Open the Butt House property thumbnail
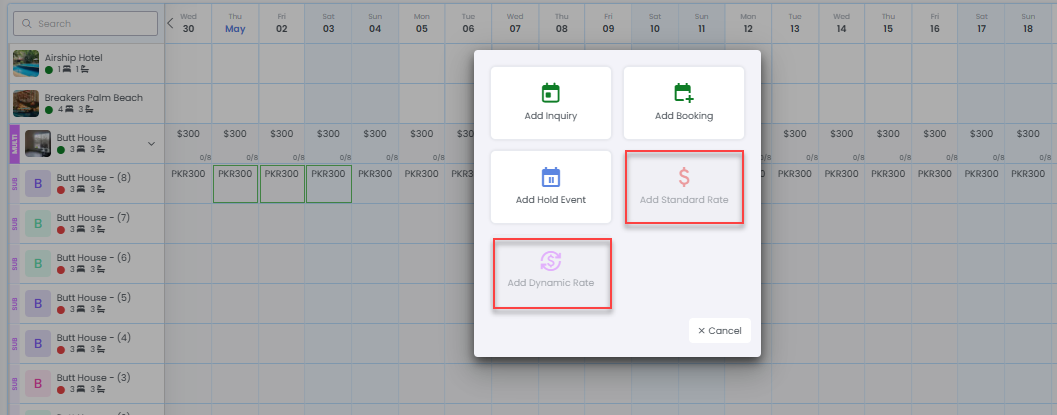 [x=38, y=143]
